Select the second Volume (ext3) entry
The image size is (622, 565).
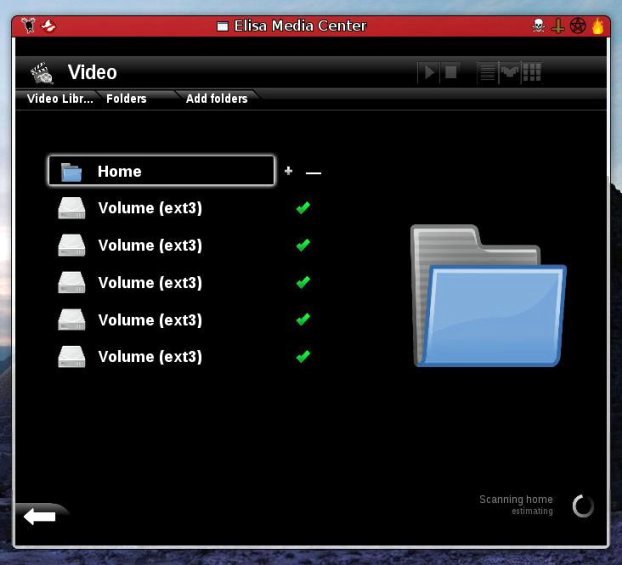[x=150, y=246]
